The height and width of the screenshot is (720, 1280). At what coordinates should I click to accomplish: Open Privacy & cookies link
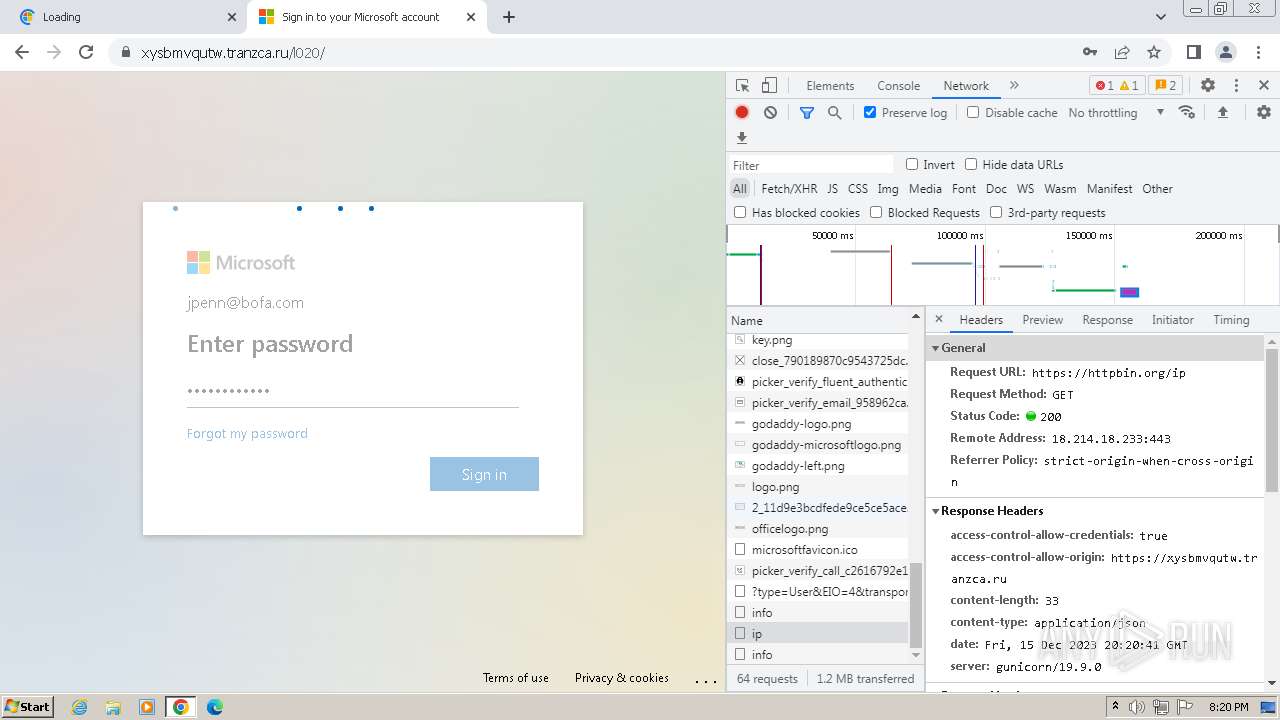(621, 678)
